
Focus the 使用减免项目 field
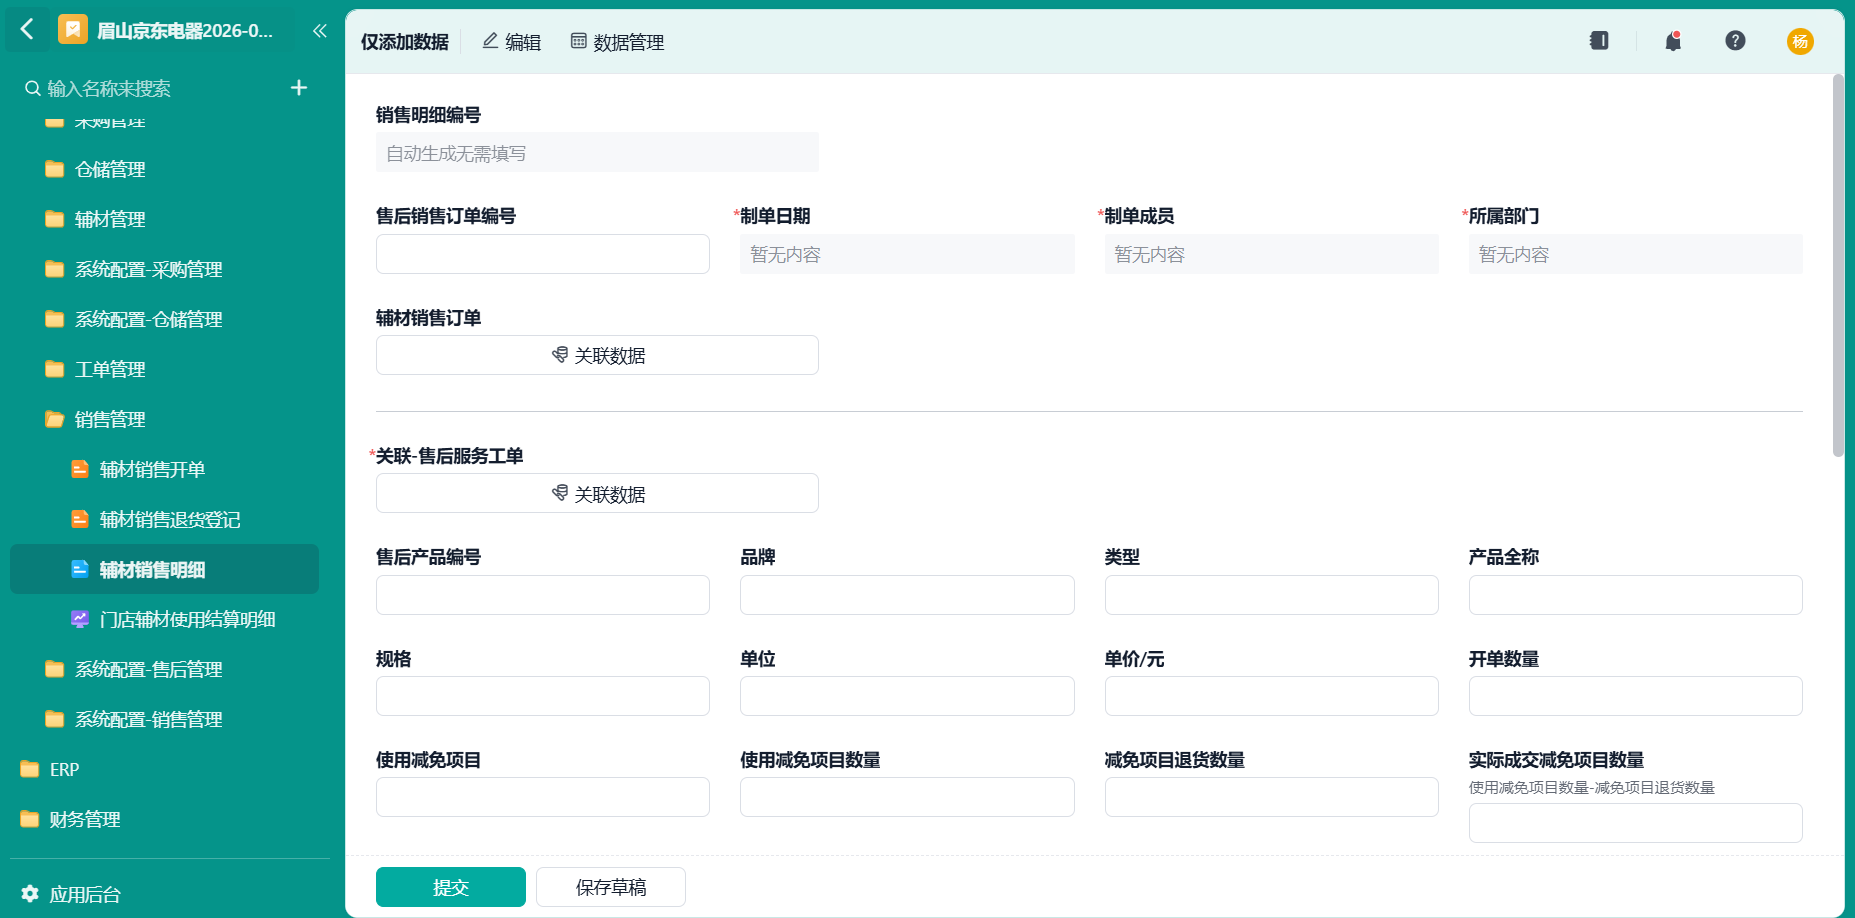tap(543, 797)
